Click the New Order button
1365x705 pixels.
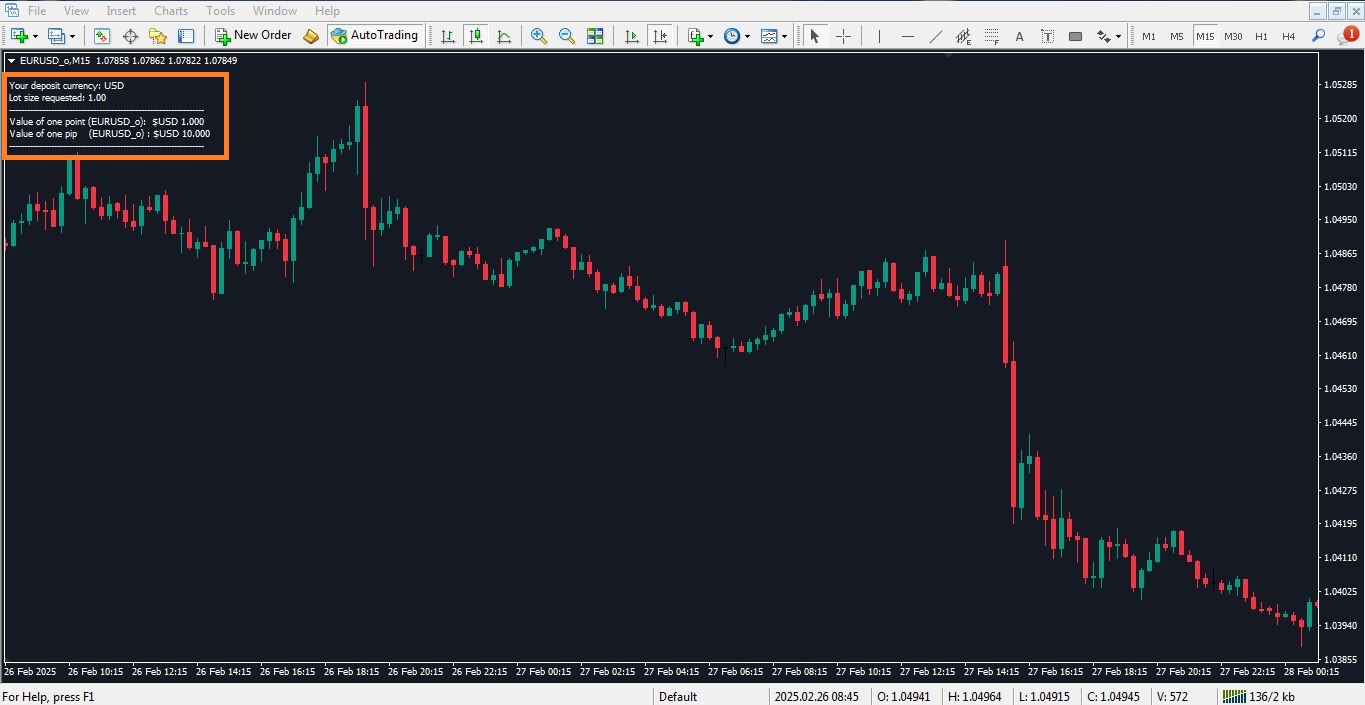(x=252, y=36)
